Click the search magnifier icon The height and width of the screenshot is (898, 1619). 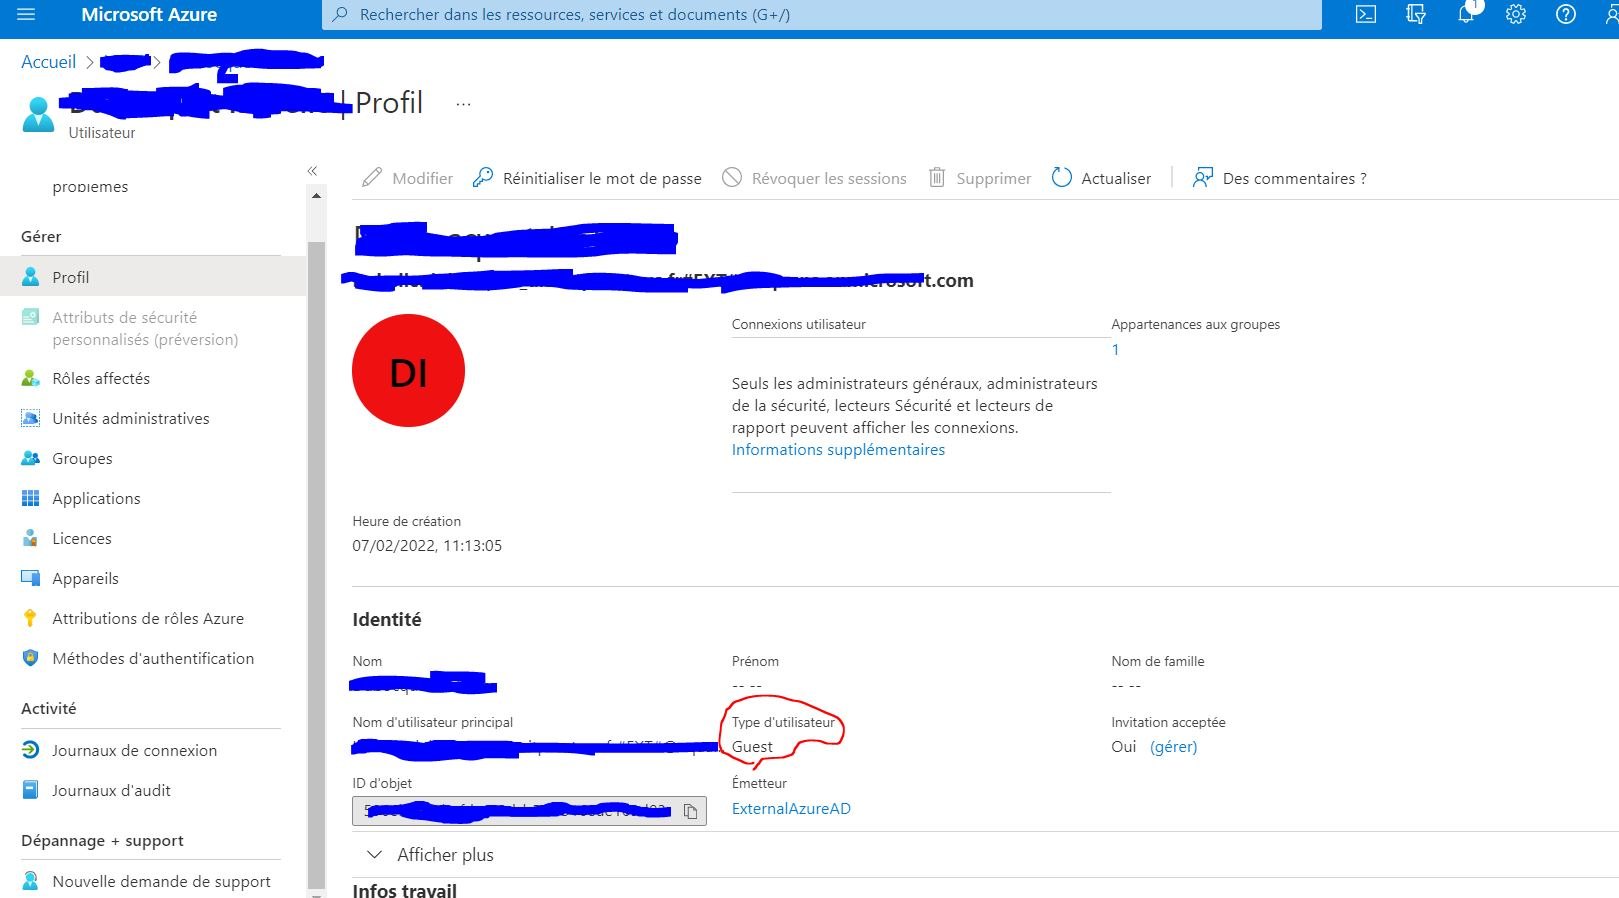click(x=340, y=15)
